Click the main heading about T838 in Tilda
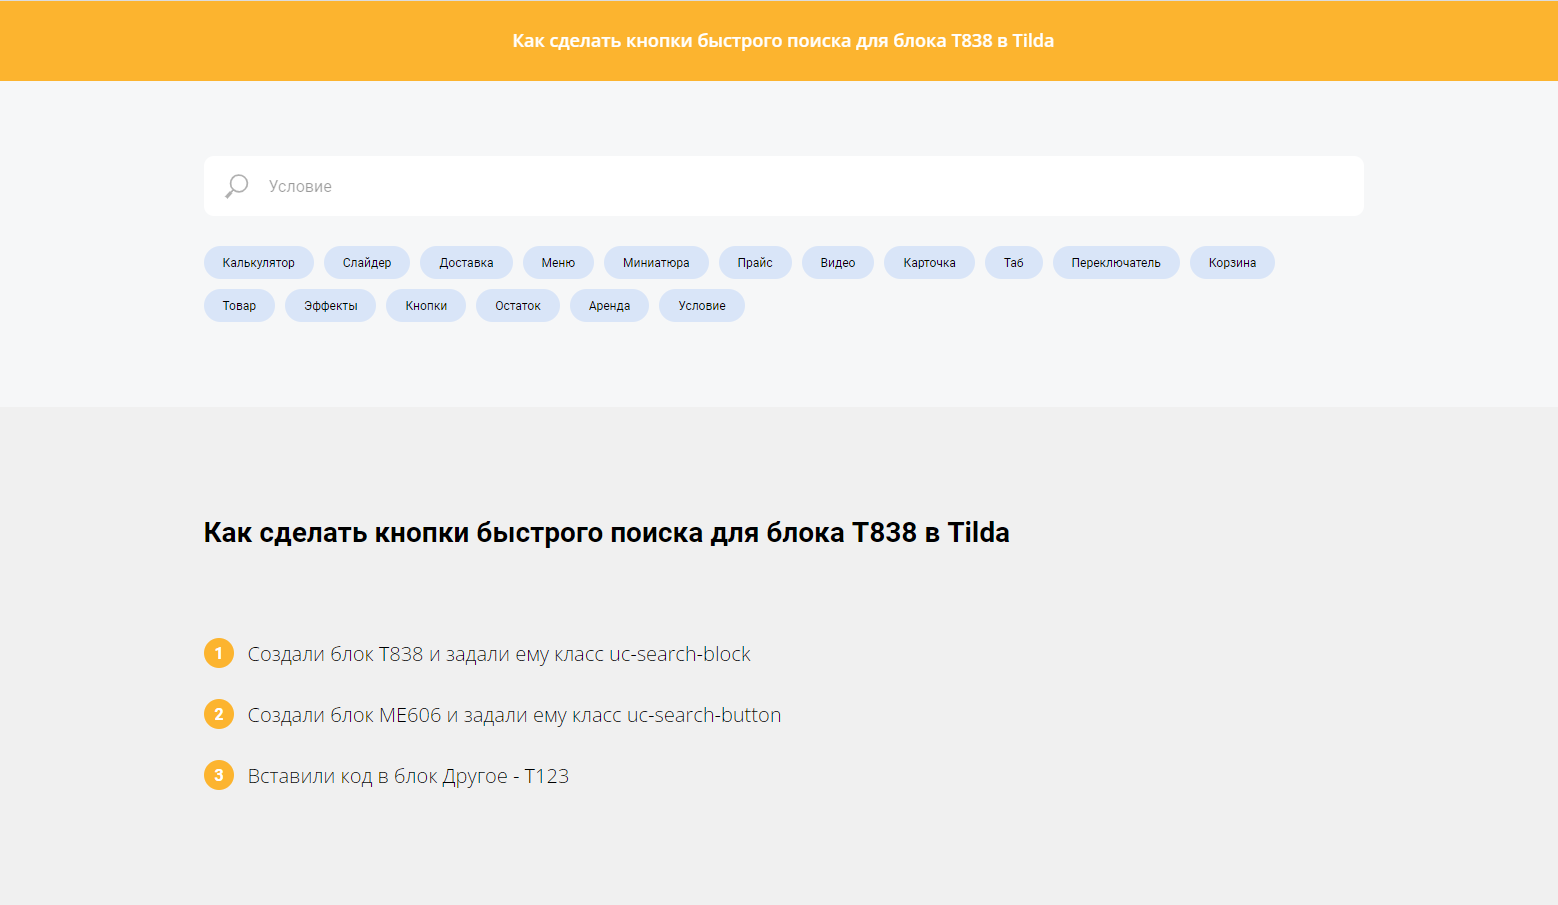Viewport: 1558px width, 905px height. [607, 533]
